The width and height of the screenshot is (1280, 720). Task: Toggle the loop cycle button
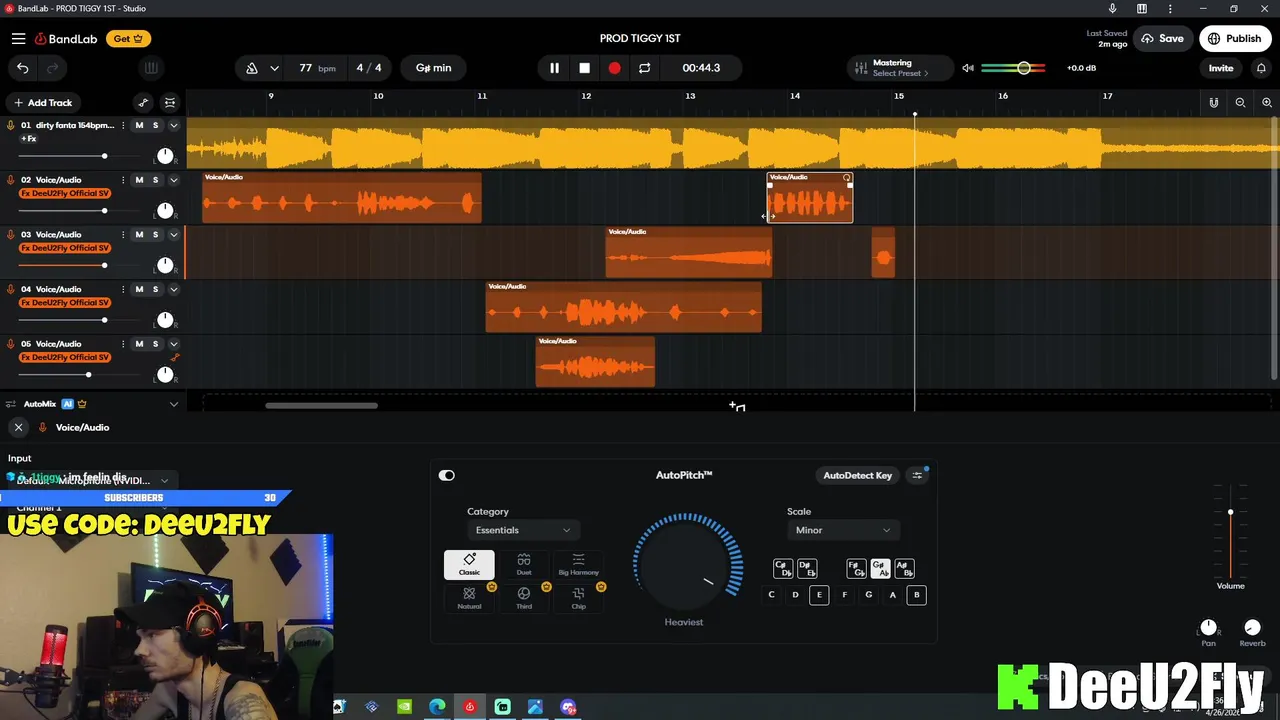point(644,68)
